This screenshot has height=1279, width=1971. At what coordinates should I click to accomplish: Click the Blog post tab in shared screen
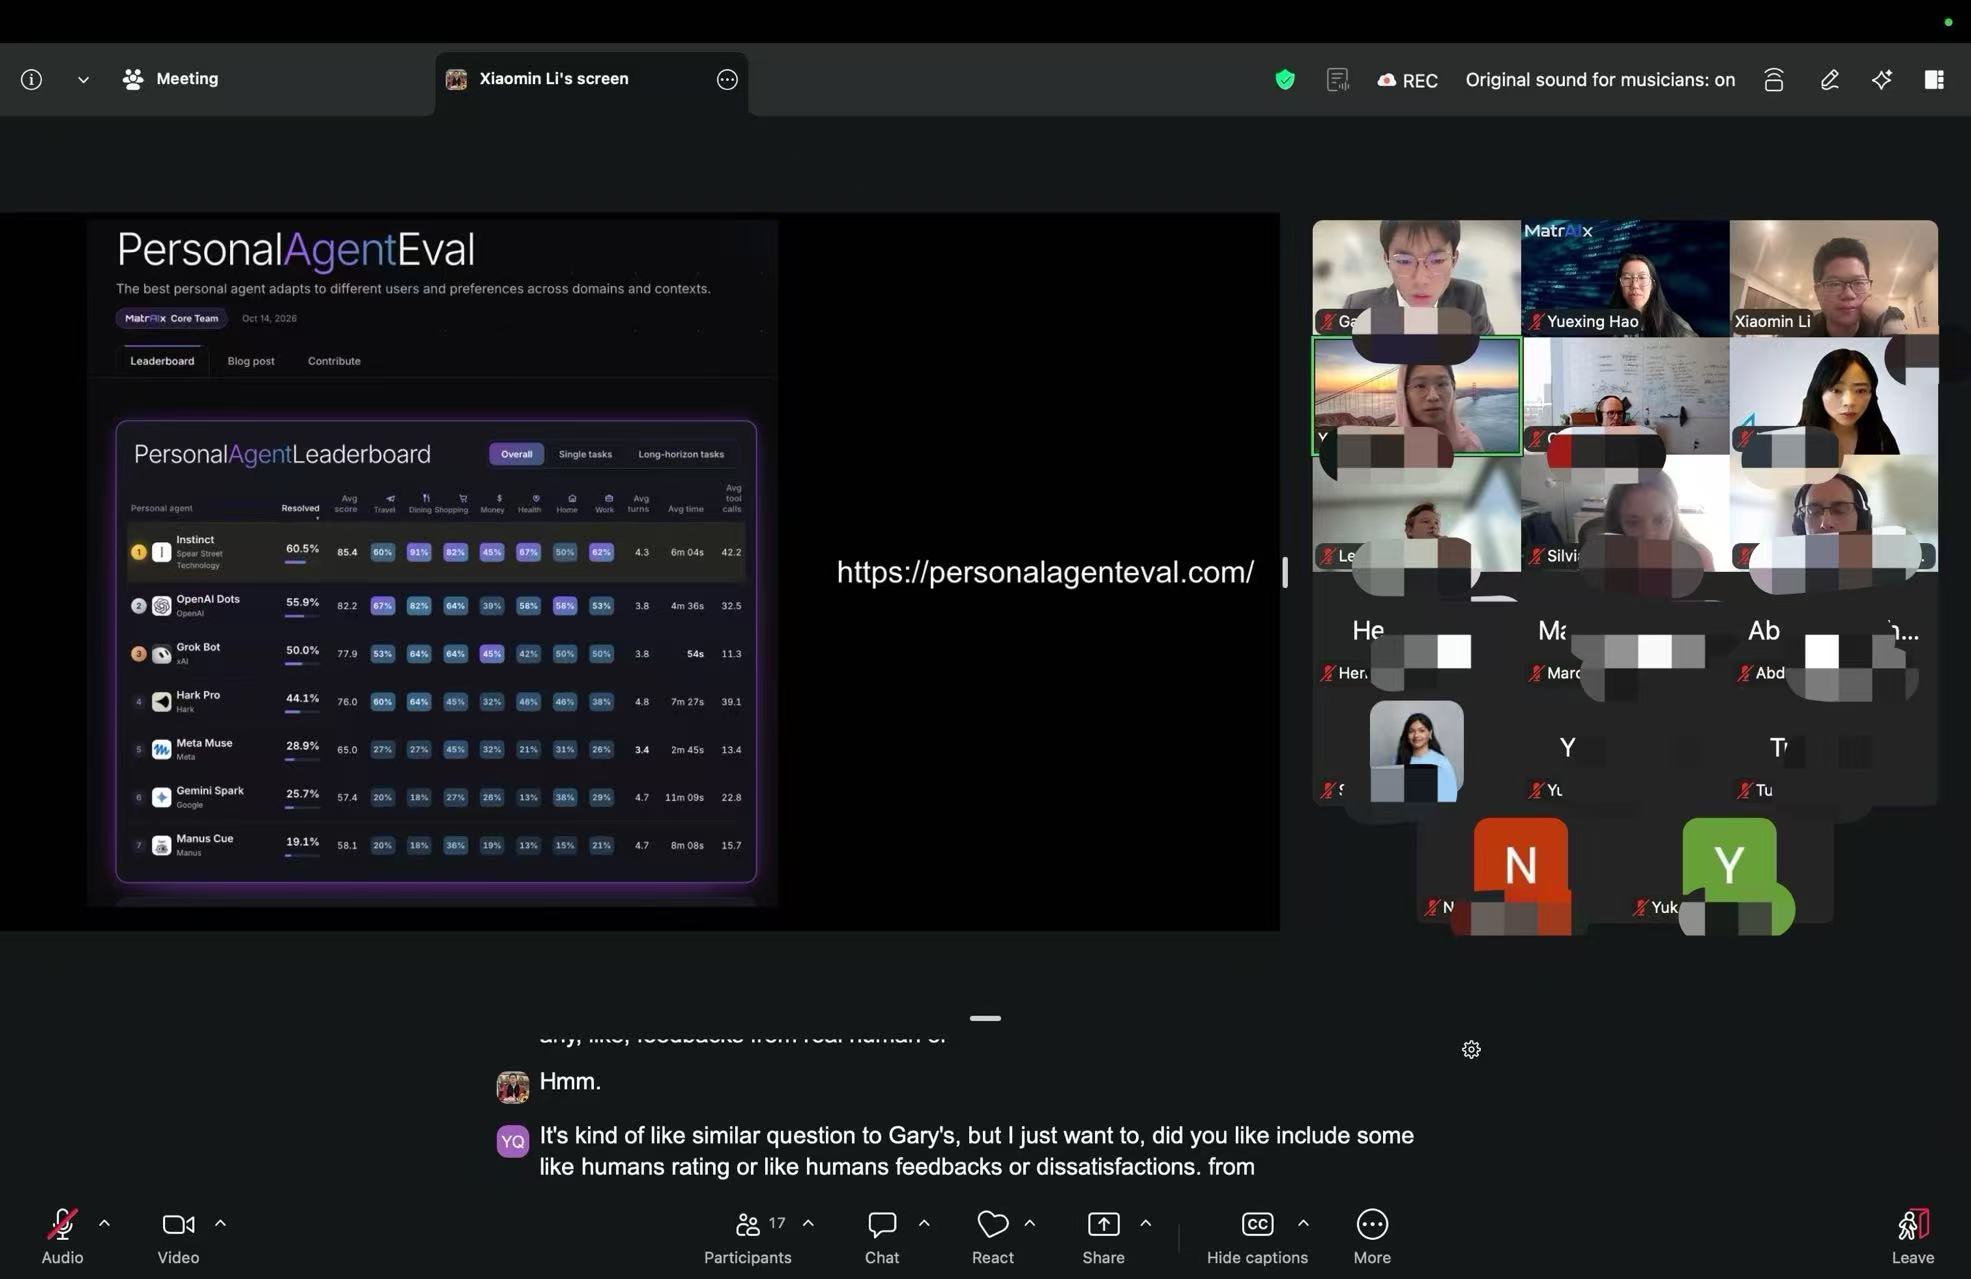[x=251, y=361]
